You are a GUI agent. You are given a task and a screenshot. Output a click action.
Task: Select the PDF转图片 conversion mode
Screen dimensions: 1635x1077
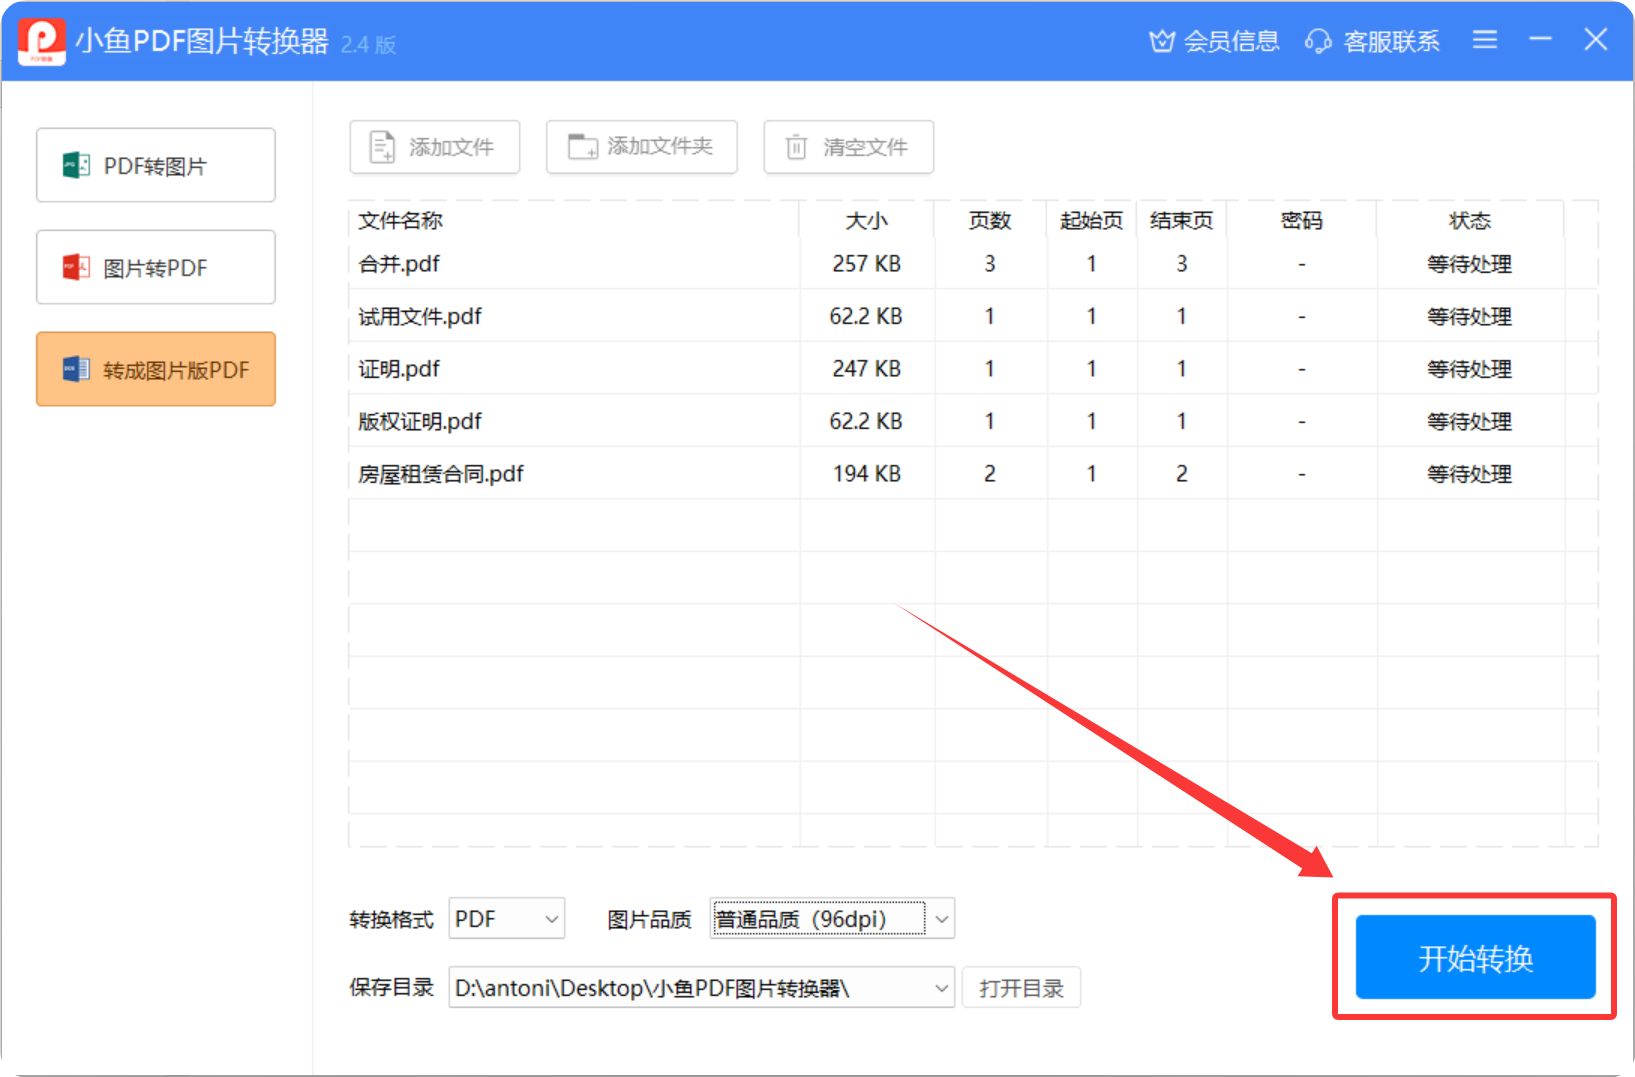click(x=155, y=165)
